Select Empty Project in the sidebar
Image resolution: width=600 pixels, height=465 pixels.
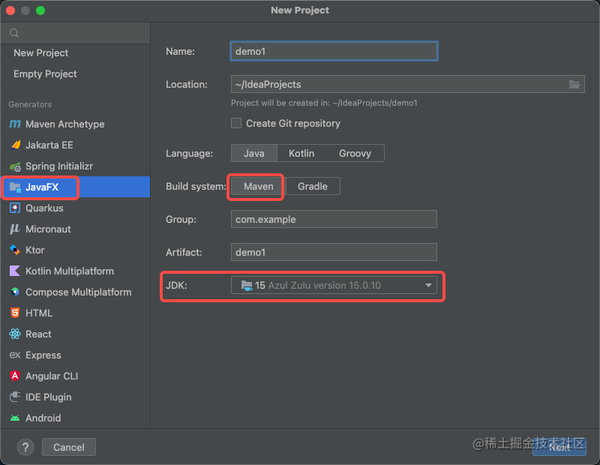click(45, 74)
